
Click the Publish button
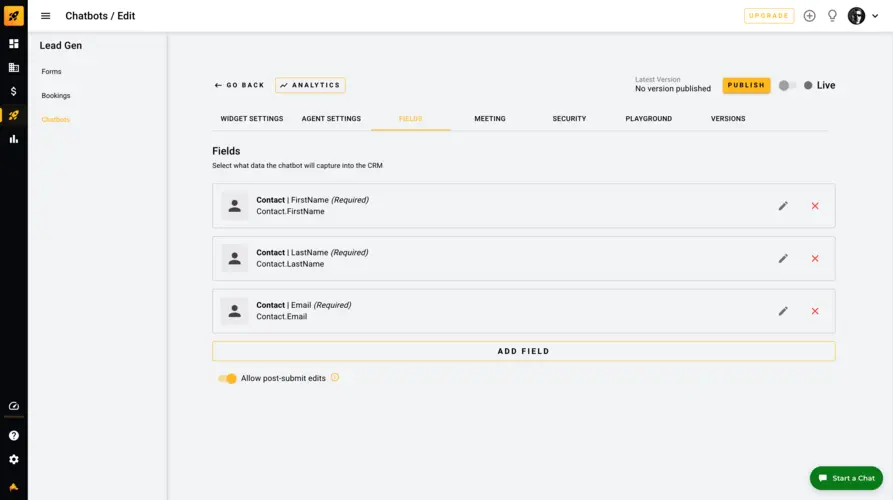pyautogui.click(x=746, y=85)
